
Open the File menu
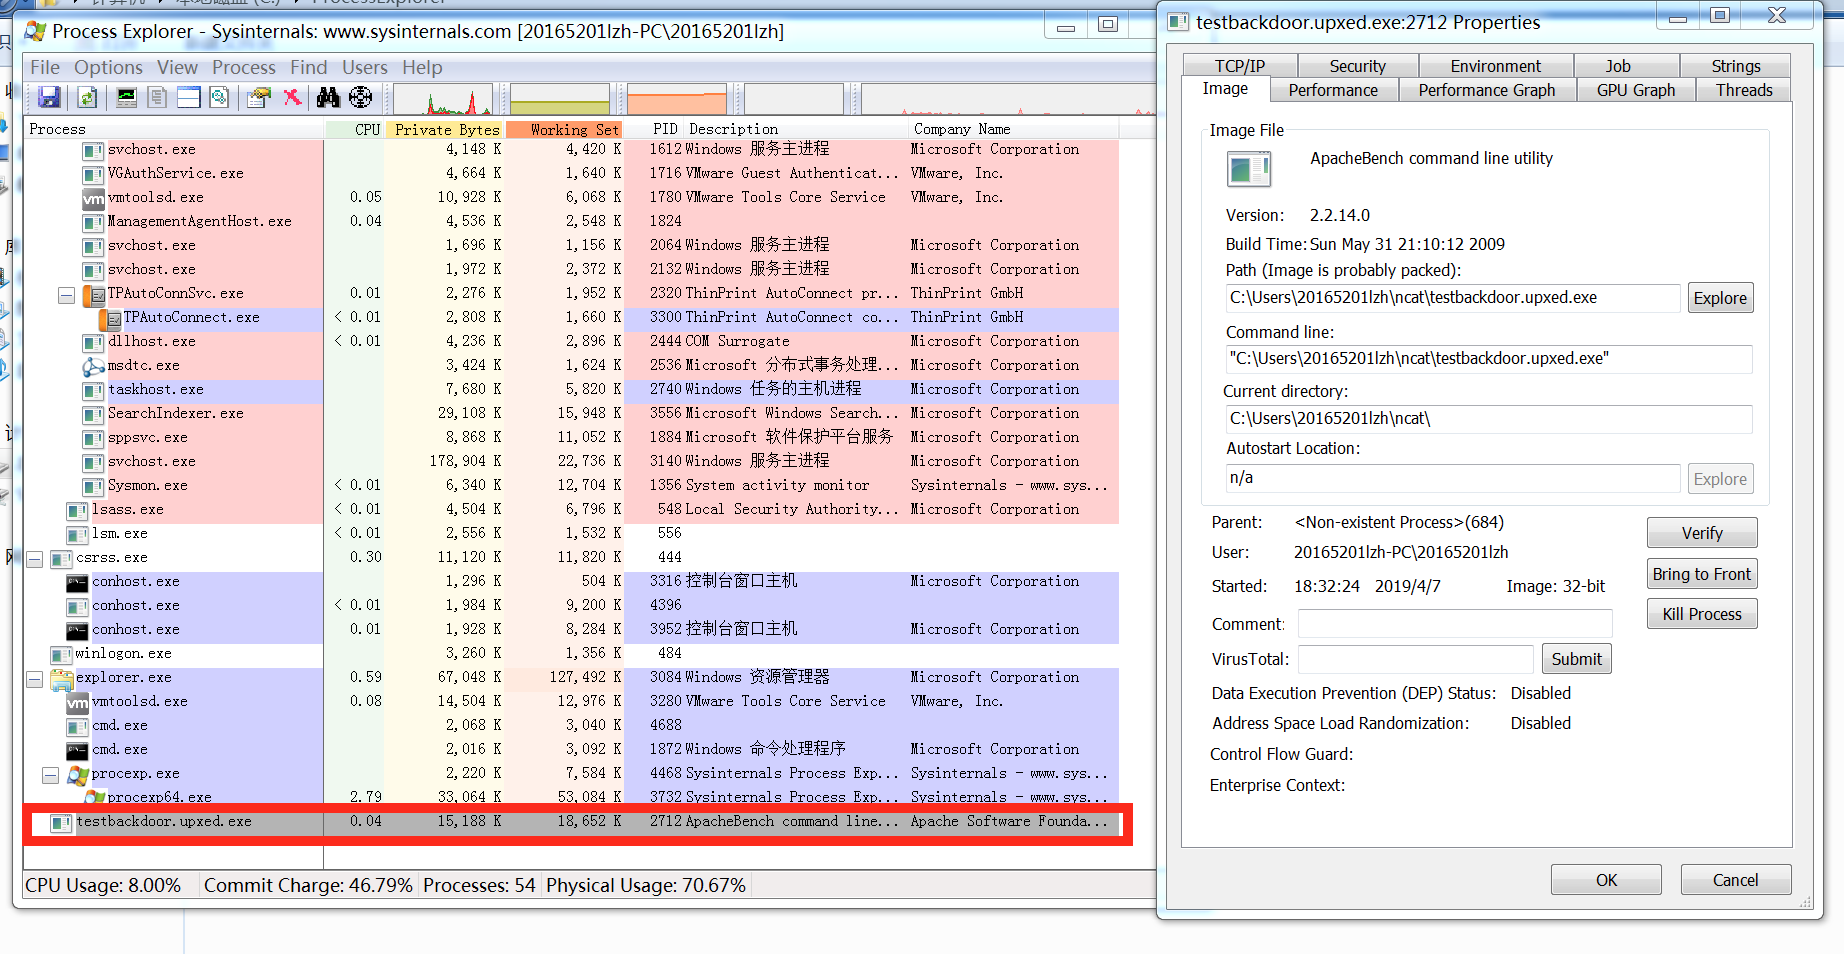[x=45, y=67]
